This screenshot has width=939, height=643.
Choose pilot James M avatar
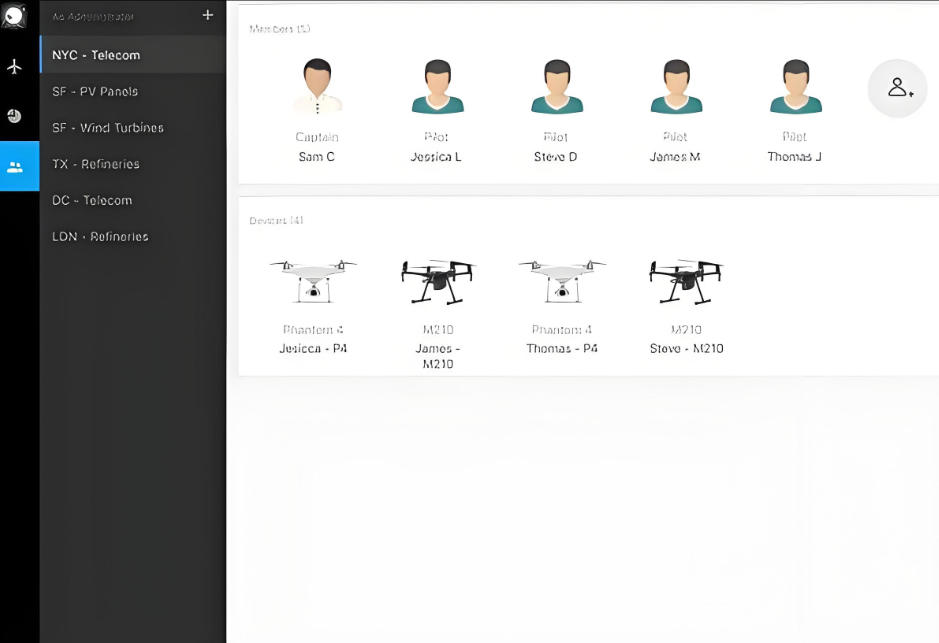tap(676, 87)
